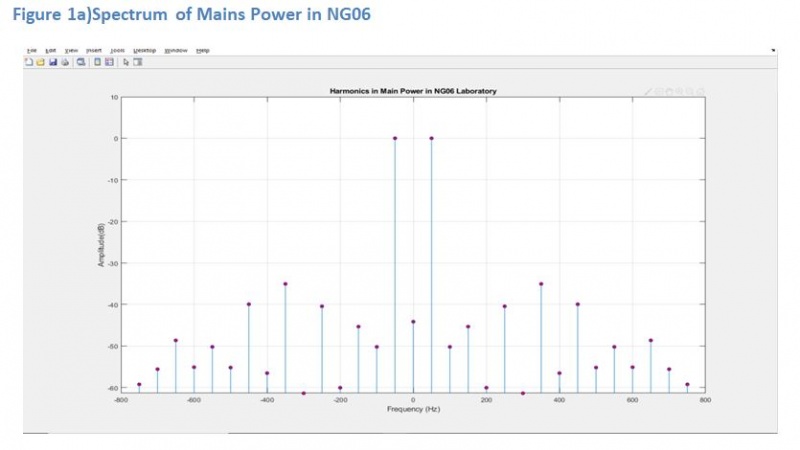Open the Tools menu
Screen dimensions: 800x450
[117, 51]
